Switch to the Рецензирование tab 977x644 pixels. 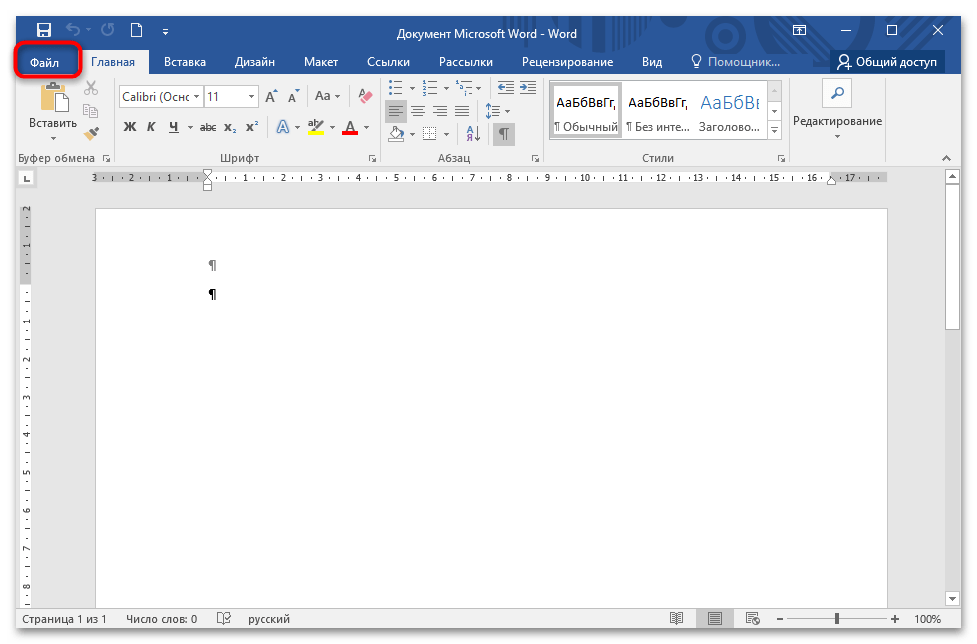[567, 62]
